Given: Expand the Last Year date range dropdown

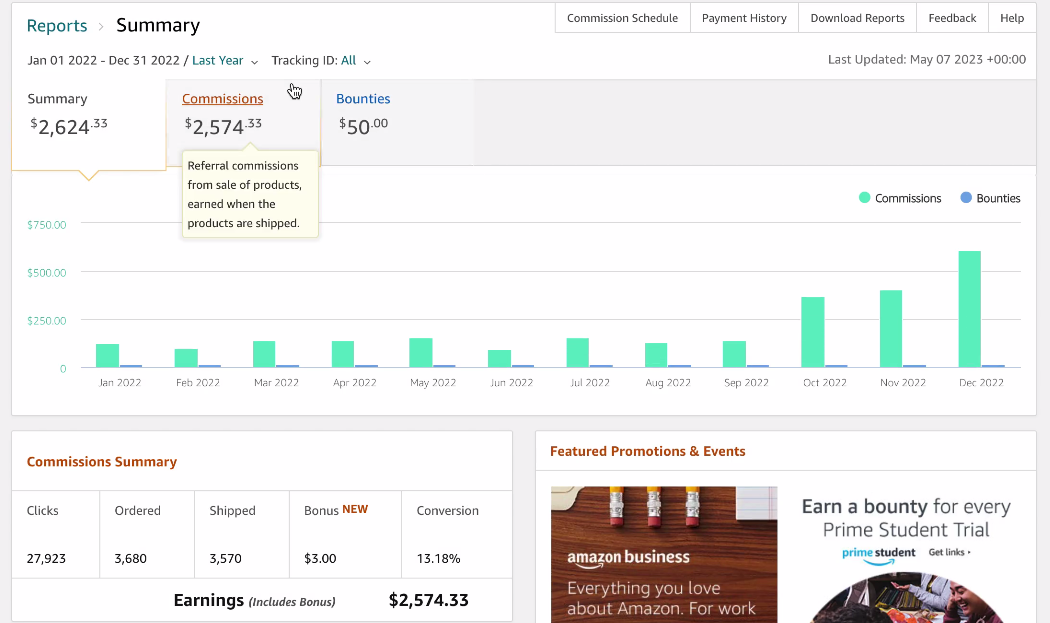Looking at the screenshot, I should (x=225, y=60).
